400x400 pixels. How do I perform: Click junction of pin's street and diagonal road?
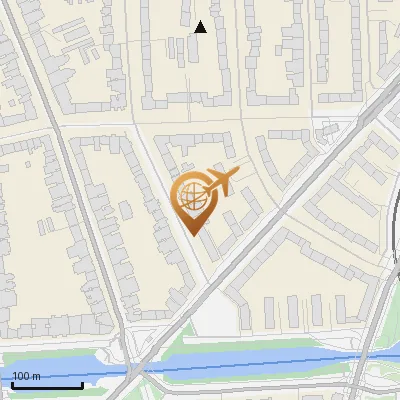[x=207, y=283]
